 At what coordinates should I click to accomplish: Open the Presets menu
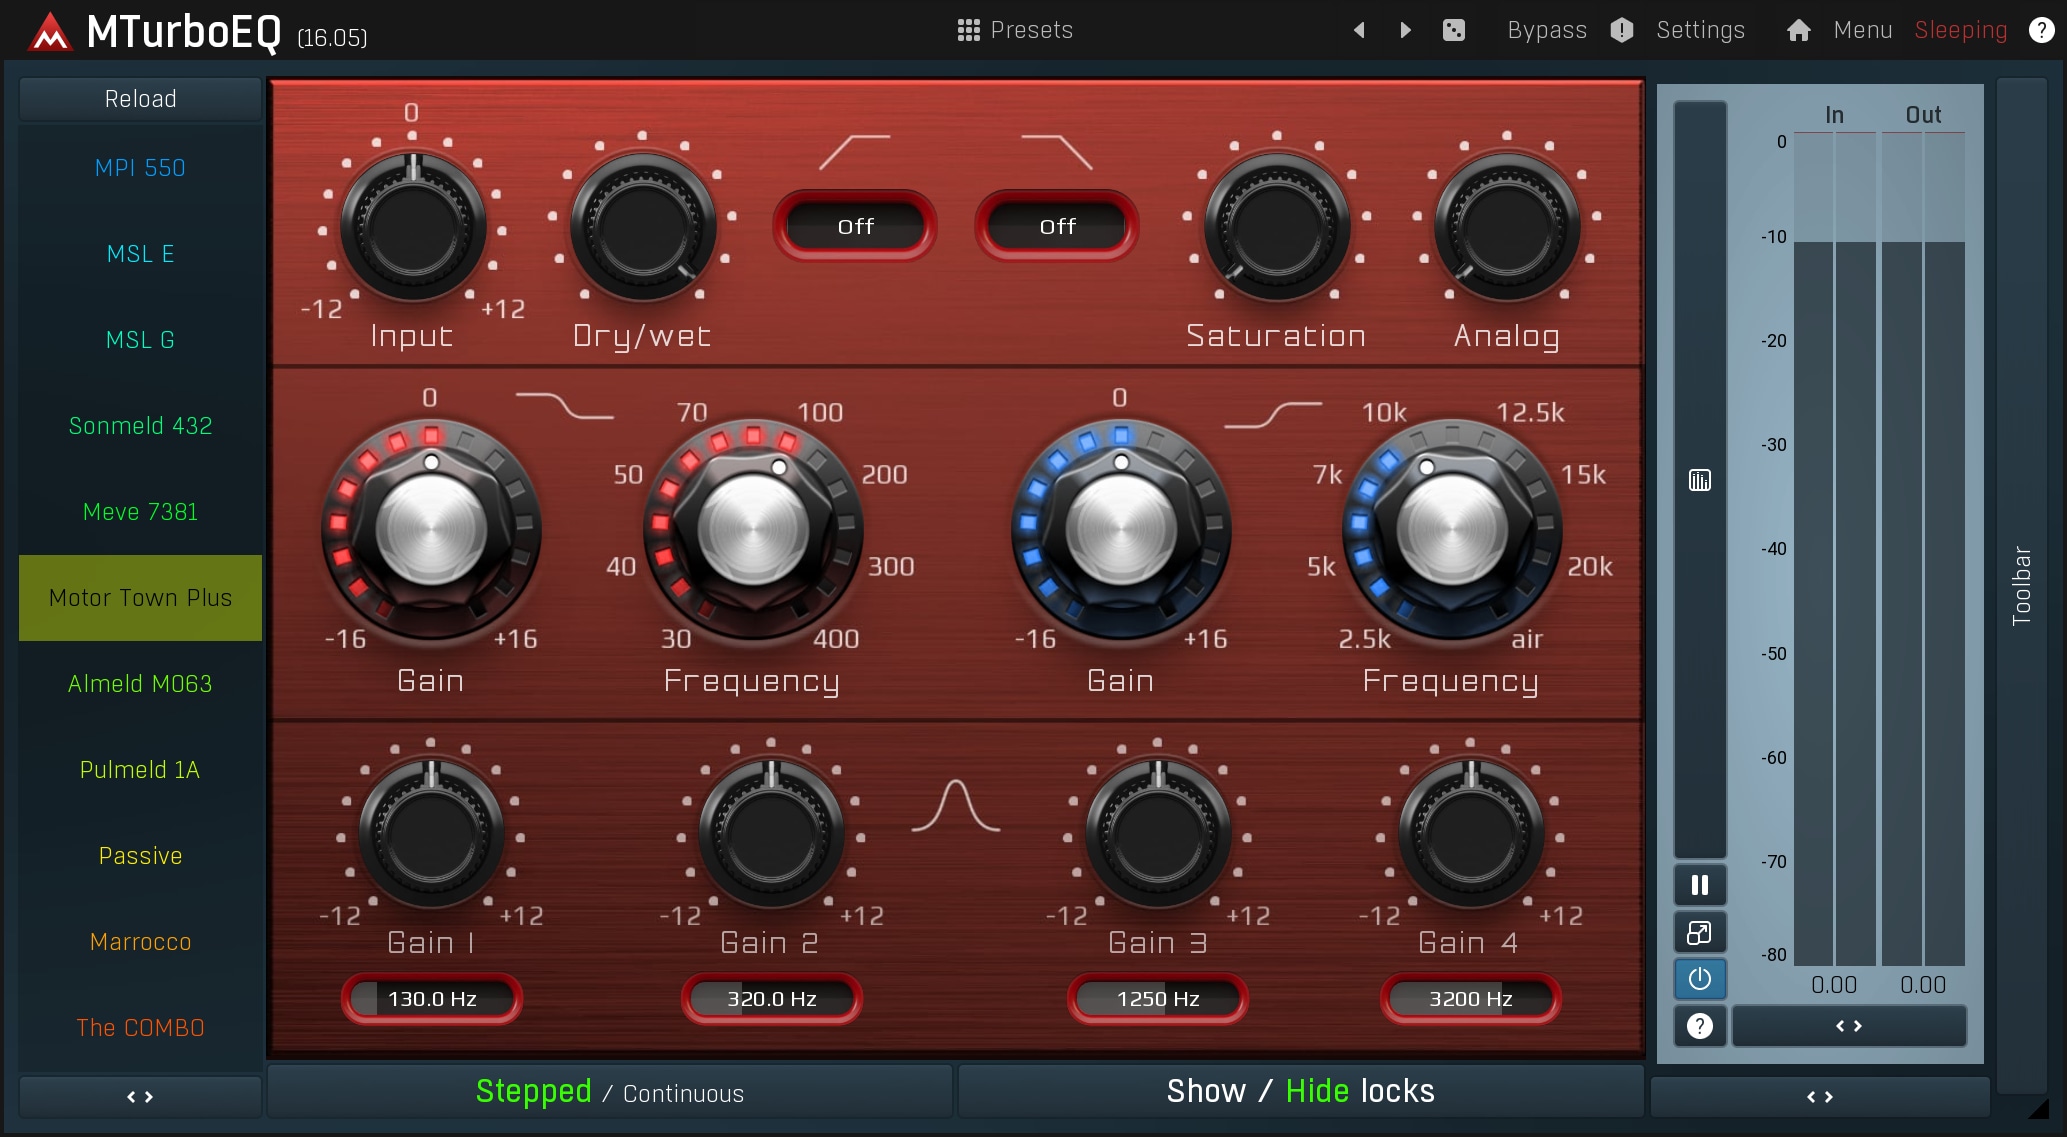[x=1031, y=30]
